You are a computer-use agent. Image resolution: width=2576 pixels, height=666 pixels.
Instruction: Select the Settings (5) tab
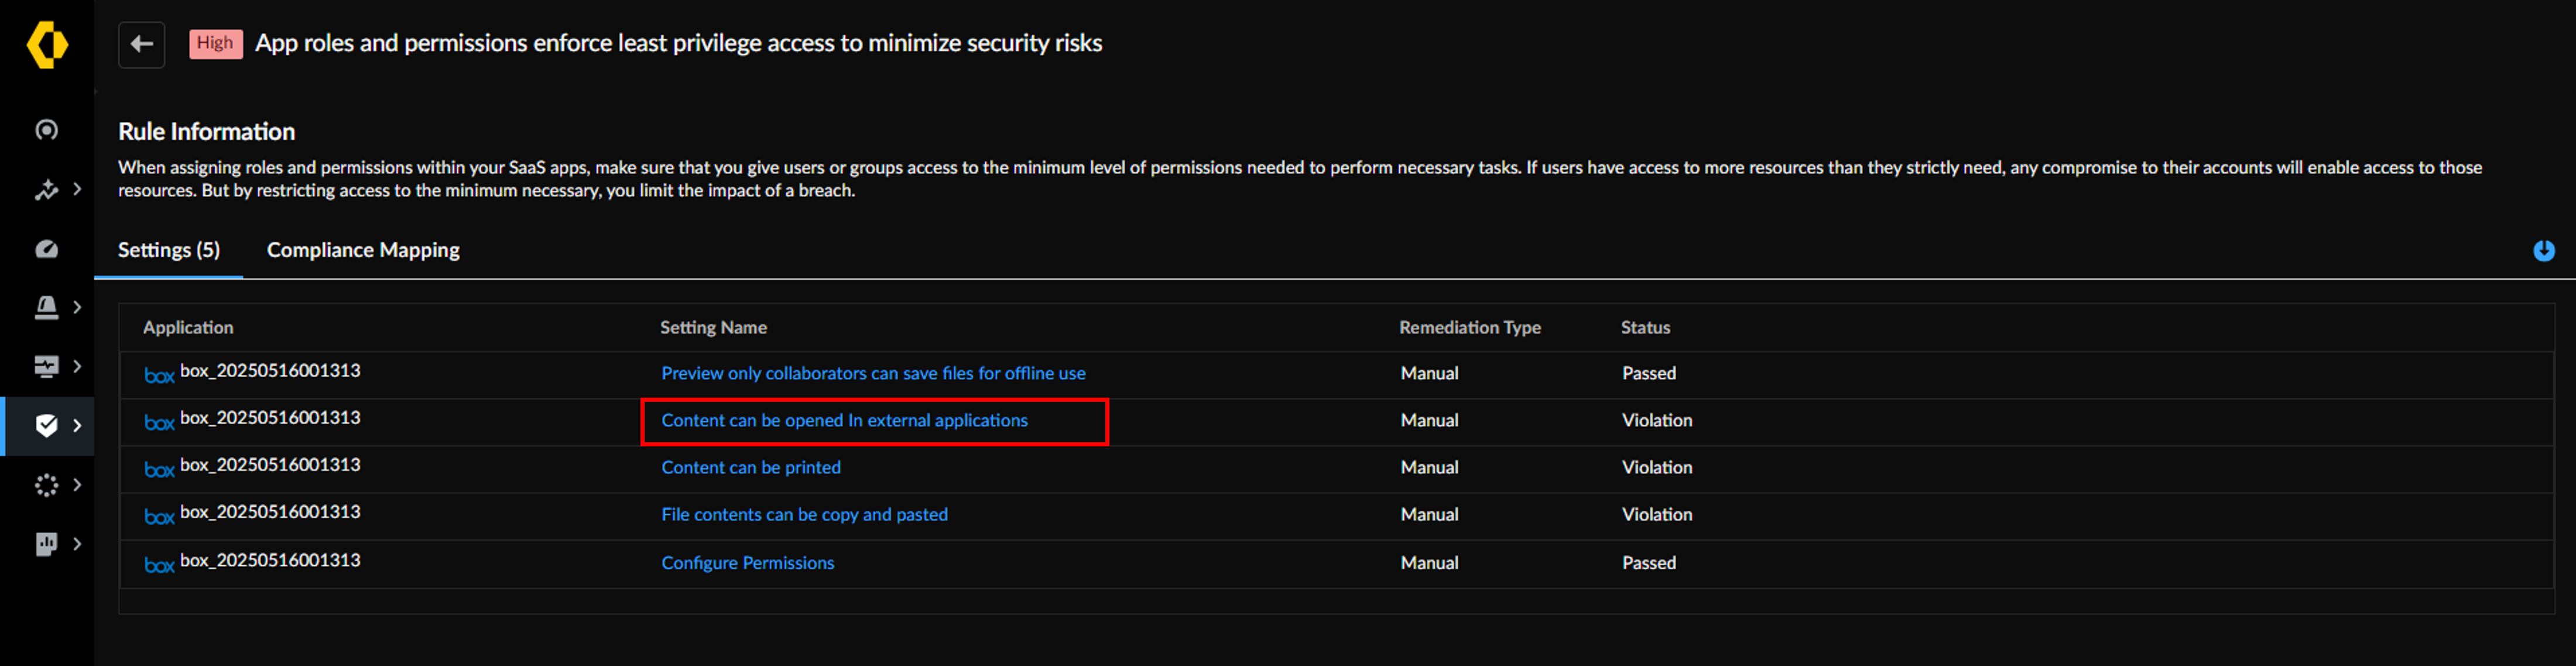click(x=169, y=250)
